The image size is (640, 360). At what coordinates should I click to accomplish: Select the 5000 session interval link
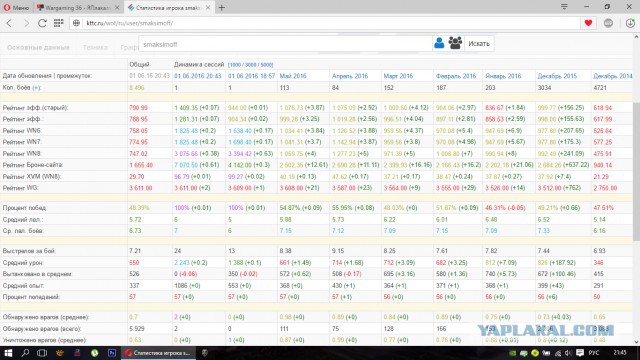click(266, 65)
